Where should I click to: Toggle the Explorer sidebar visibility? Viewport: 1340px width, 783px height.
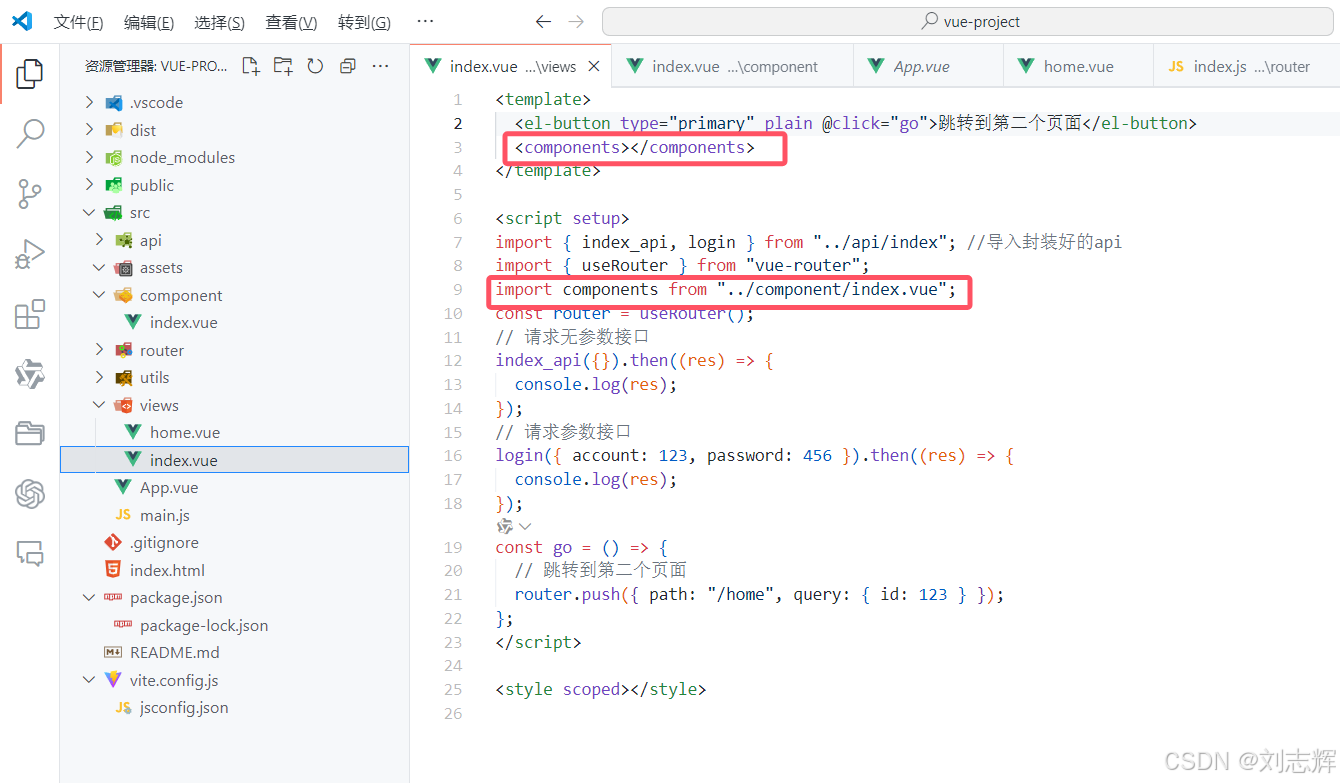point(30,73)
